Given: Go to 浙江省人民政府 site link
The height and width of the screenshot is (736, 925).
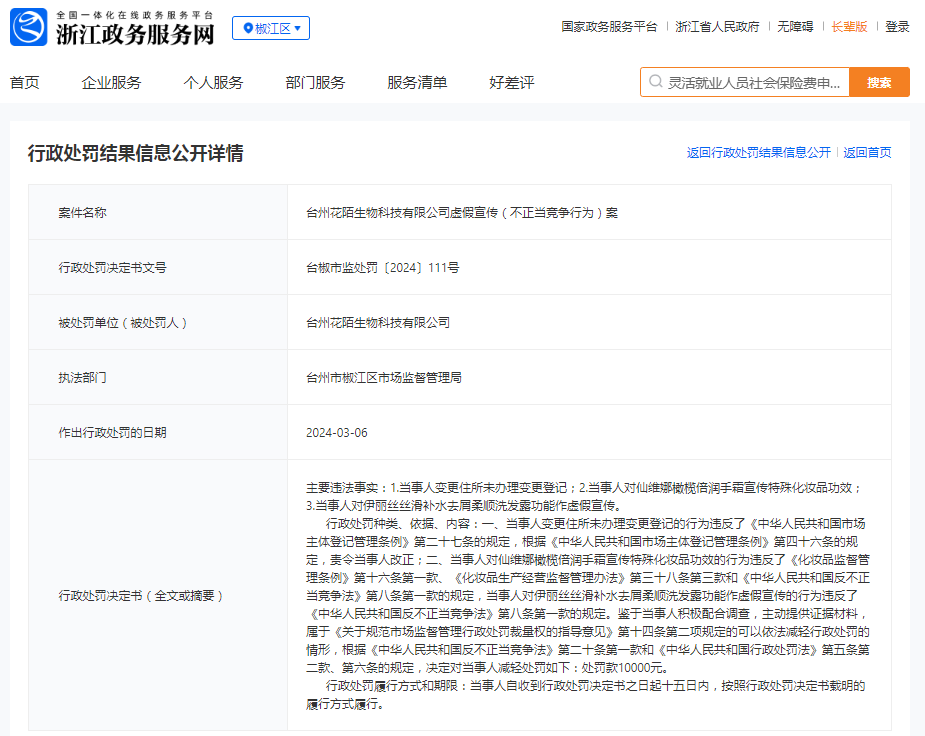Looking at the screenshot, I should (x=717, y=27).
